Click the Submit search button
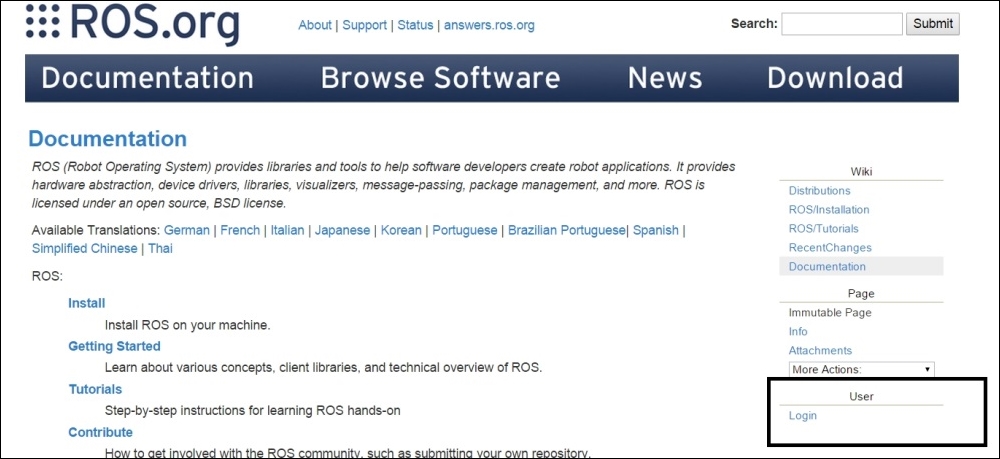The width and height of the screenshot is (1000, 459). (x=932, y=24)
